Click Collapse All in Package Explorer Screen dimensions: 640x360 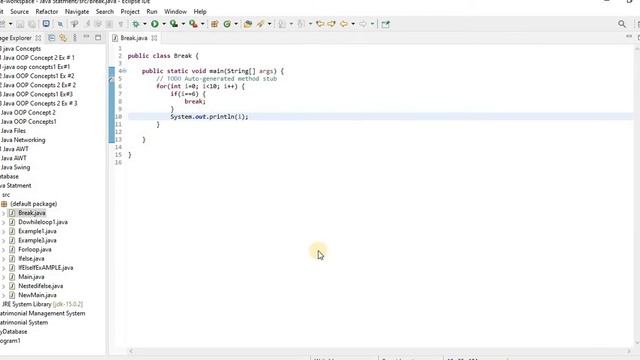51,38
